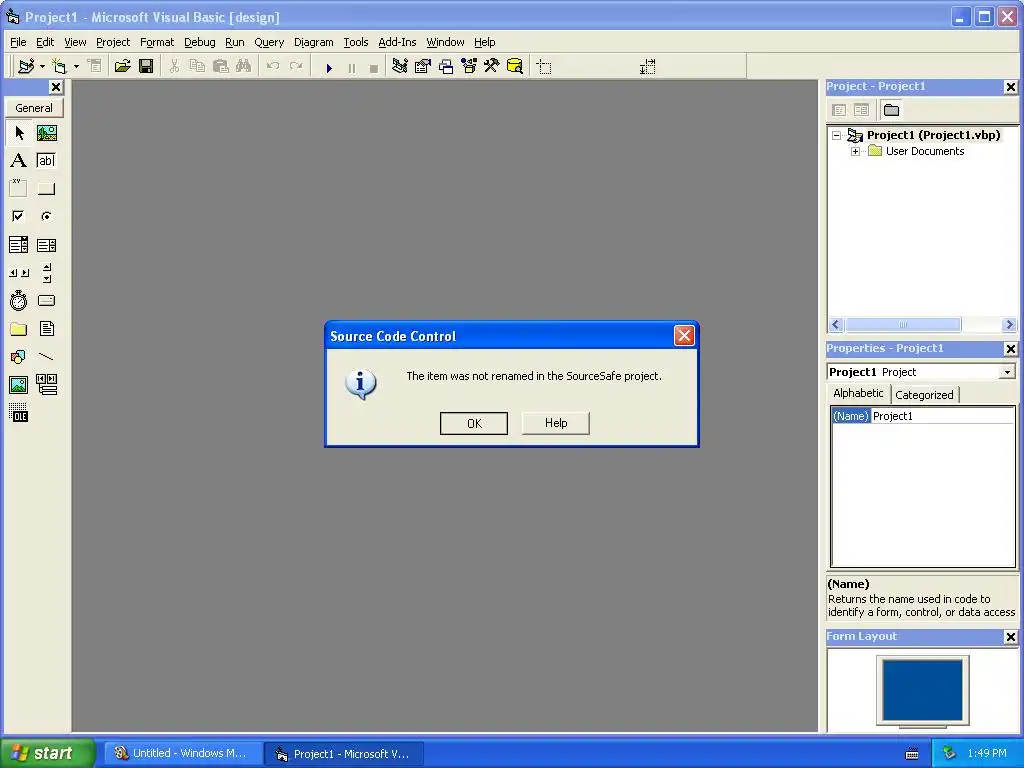Click the General tab in the toolbox

click(x=34, y=108)
